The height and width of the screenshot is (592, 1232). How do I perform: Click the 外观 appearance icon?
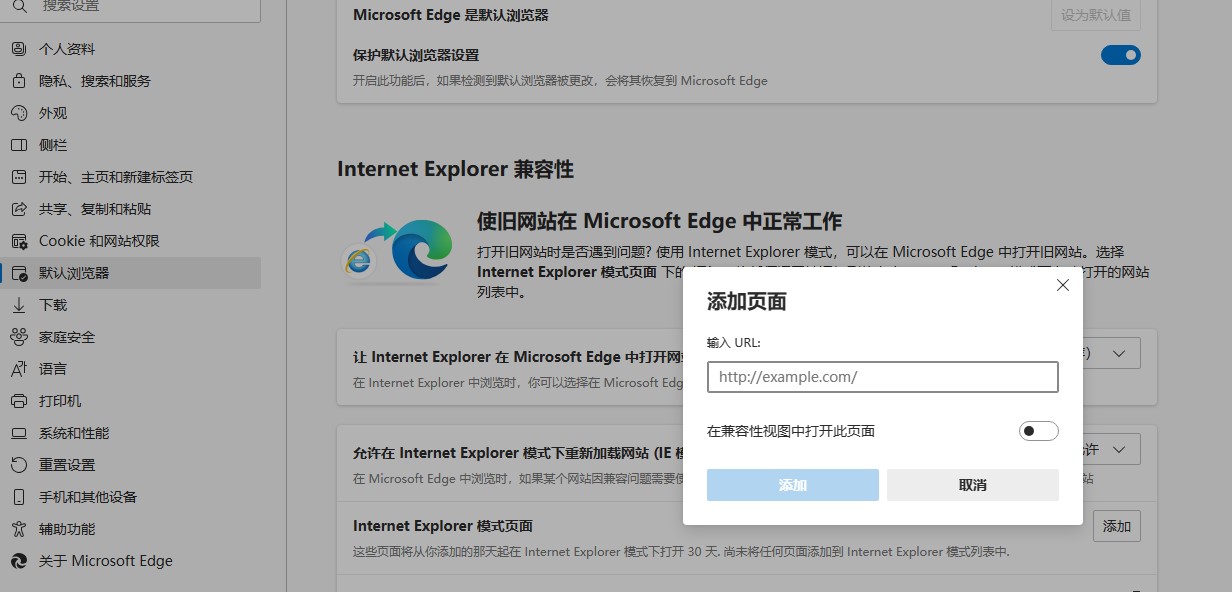pyautogui.click(x=18, y=113)
